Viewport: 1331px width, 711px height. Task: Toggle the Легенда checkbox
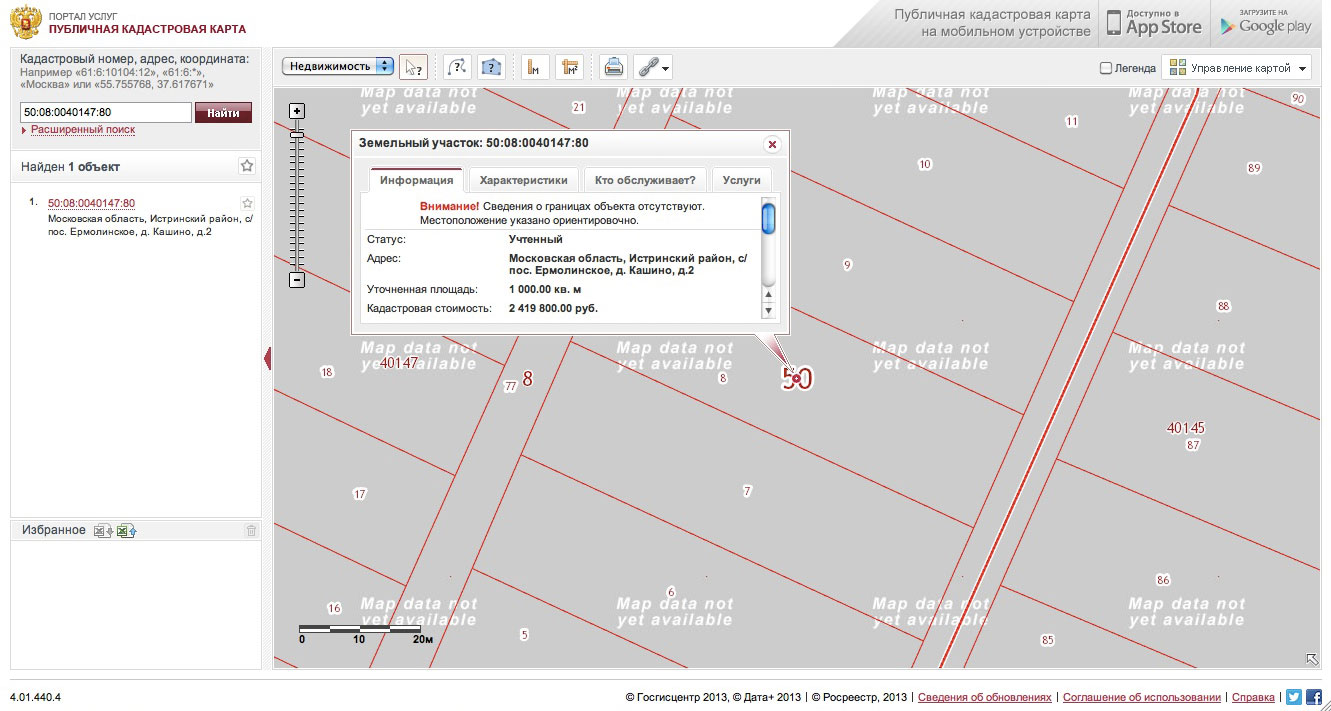(x=1105, y=68)
